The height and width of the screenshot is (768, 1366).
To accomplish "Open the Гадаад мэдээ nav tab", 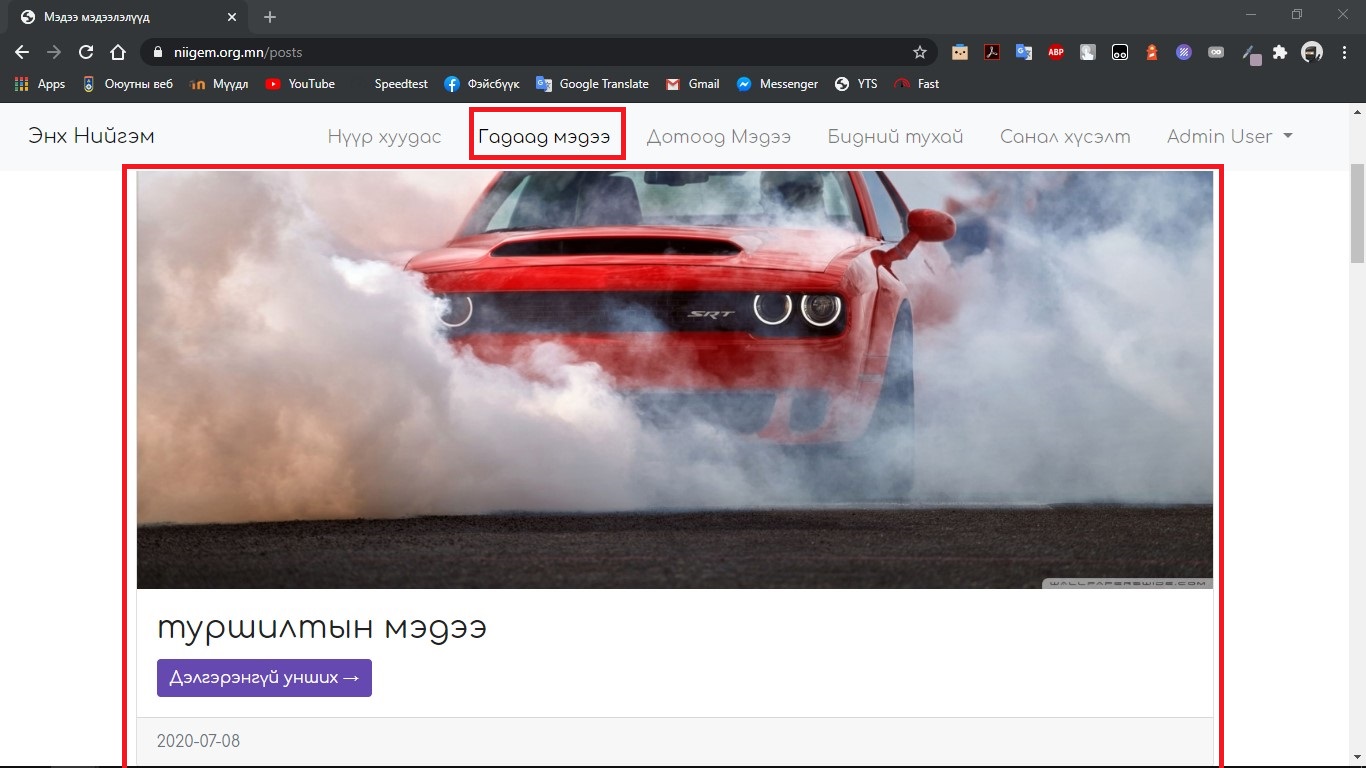I will (544, 137).
